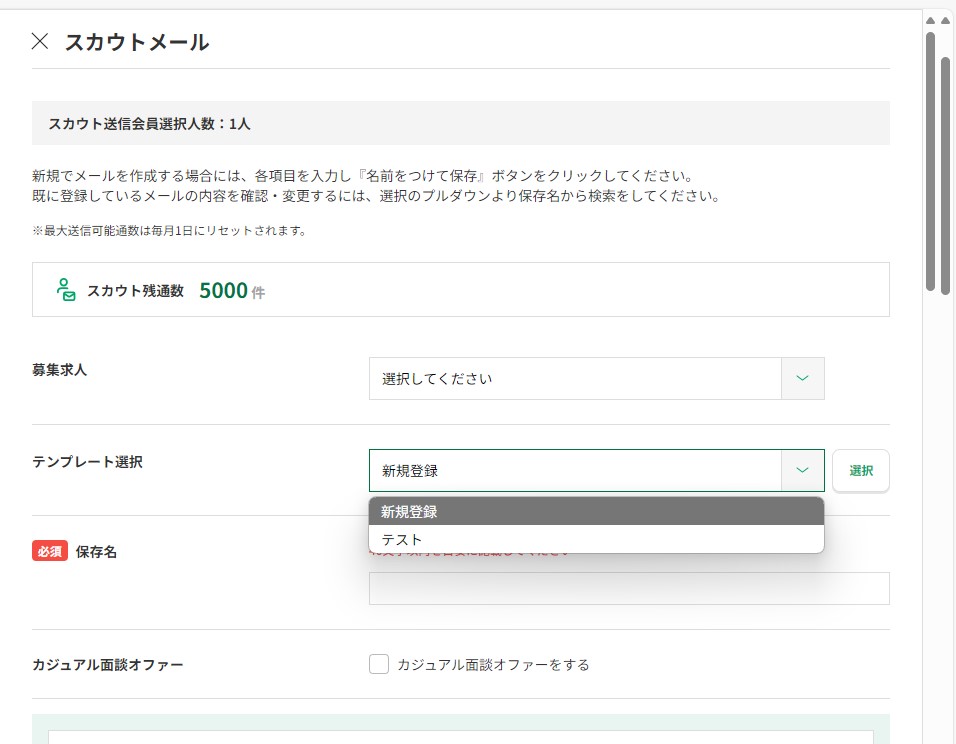The height and width of the screenshot is (744, 956).
Task: Close the スカウトメール dialog with X
Action: tap(40, 41)
